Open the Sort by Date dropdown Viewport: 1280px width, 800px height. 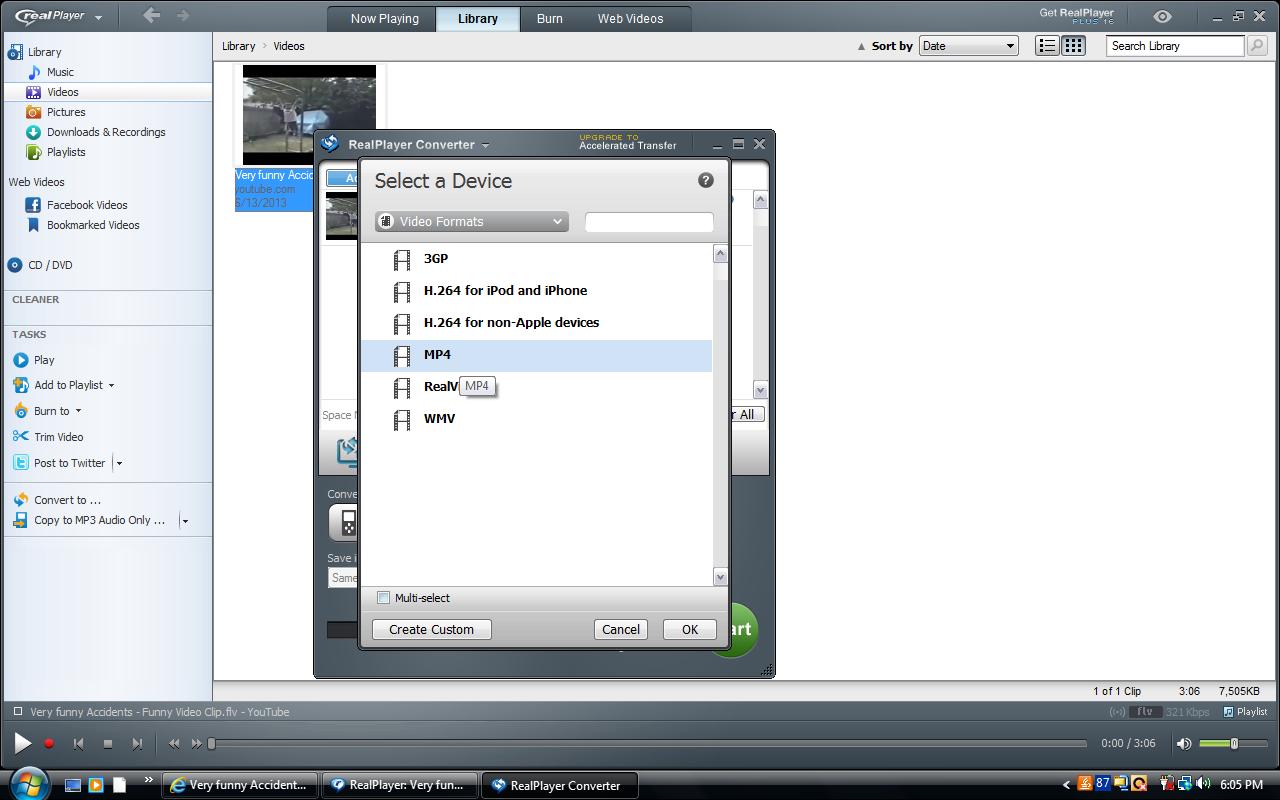pos(968,46)
